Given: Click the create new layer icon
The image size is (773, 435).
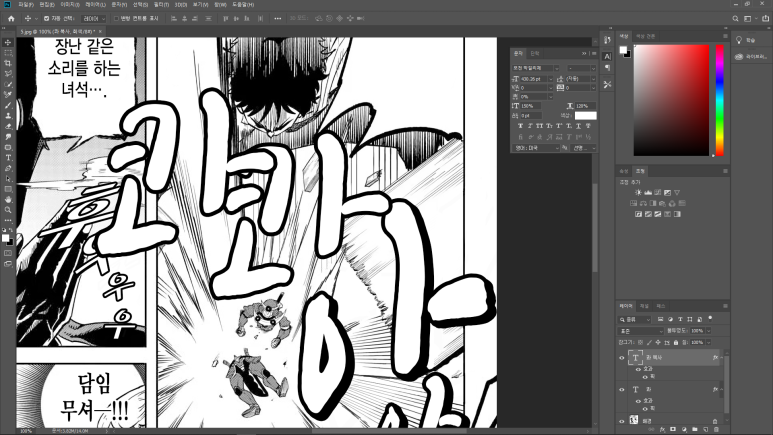Looking at the screenshot, I should [705, 430].
